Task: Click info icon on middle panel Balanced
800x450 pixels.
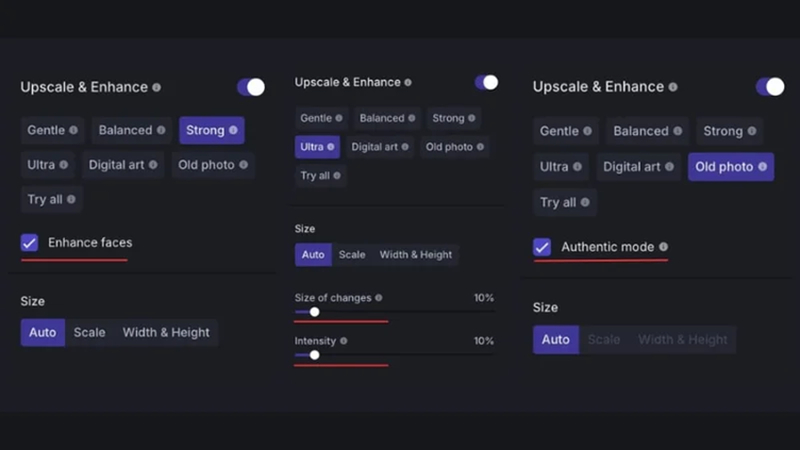Action: (x=412, y=118)
